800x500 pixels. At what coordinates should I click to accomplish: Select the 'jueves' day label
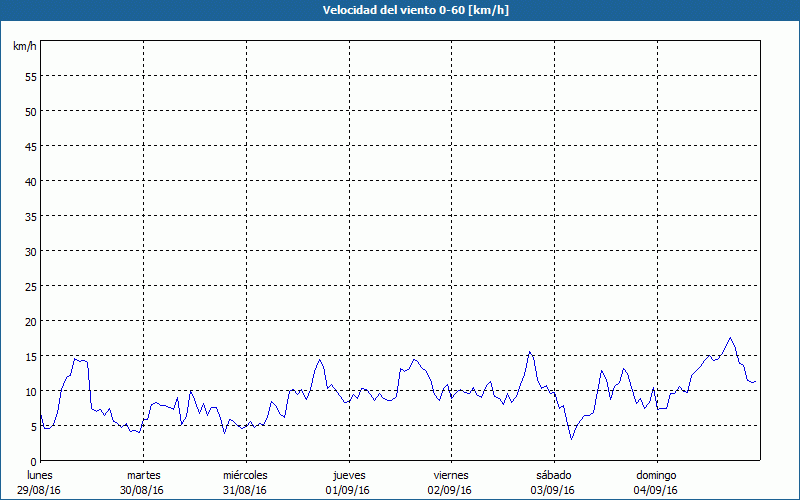[349, 475]
